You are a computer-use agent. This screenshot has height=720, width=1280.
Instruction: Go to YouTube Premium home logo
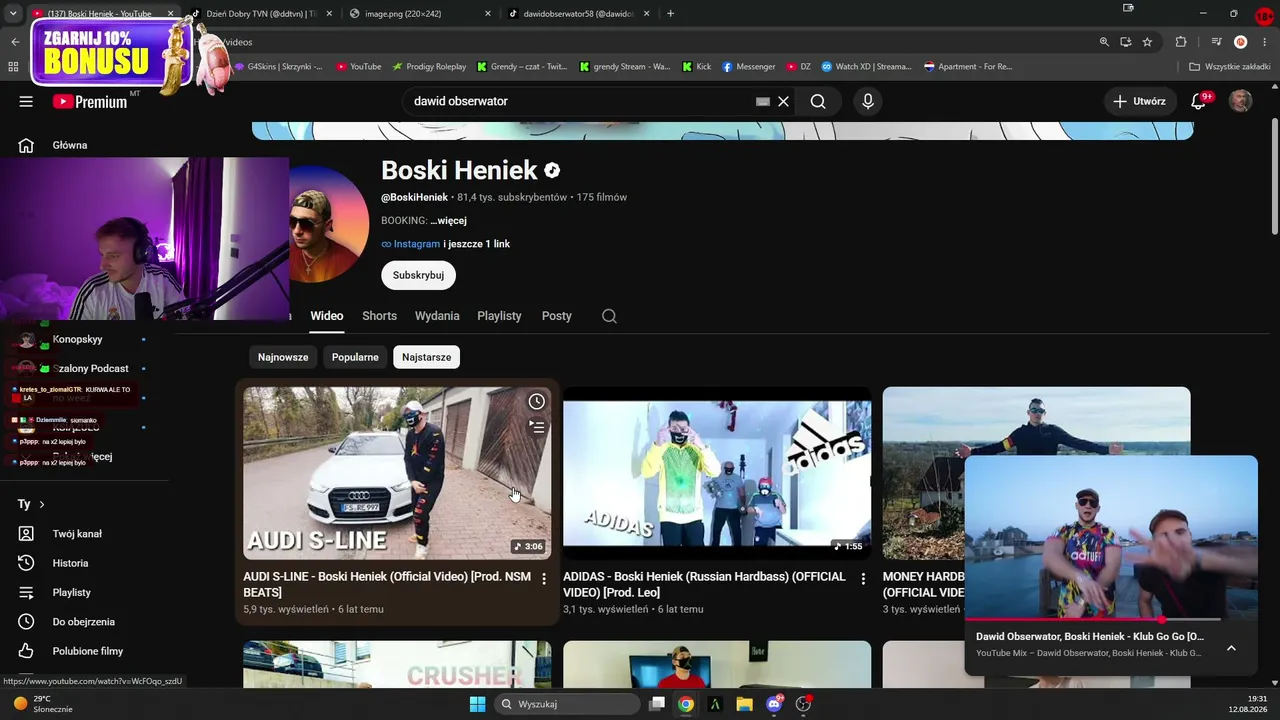pyautogui.click(x=90, y=101)
